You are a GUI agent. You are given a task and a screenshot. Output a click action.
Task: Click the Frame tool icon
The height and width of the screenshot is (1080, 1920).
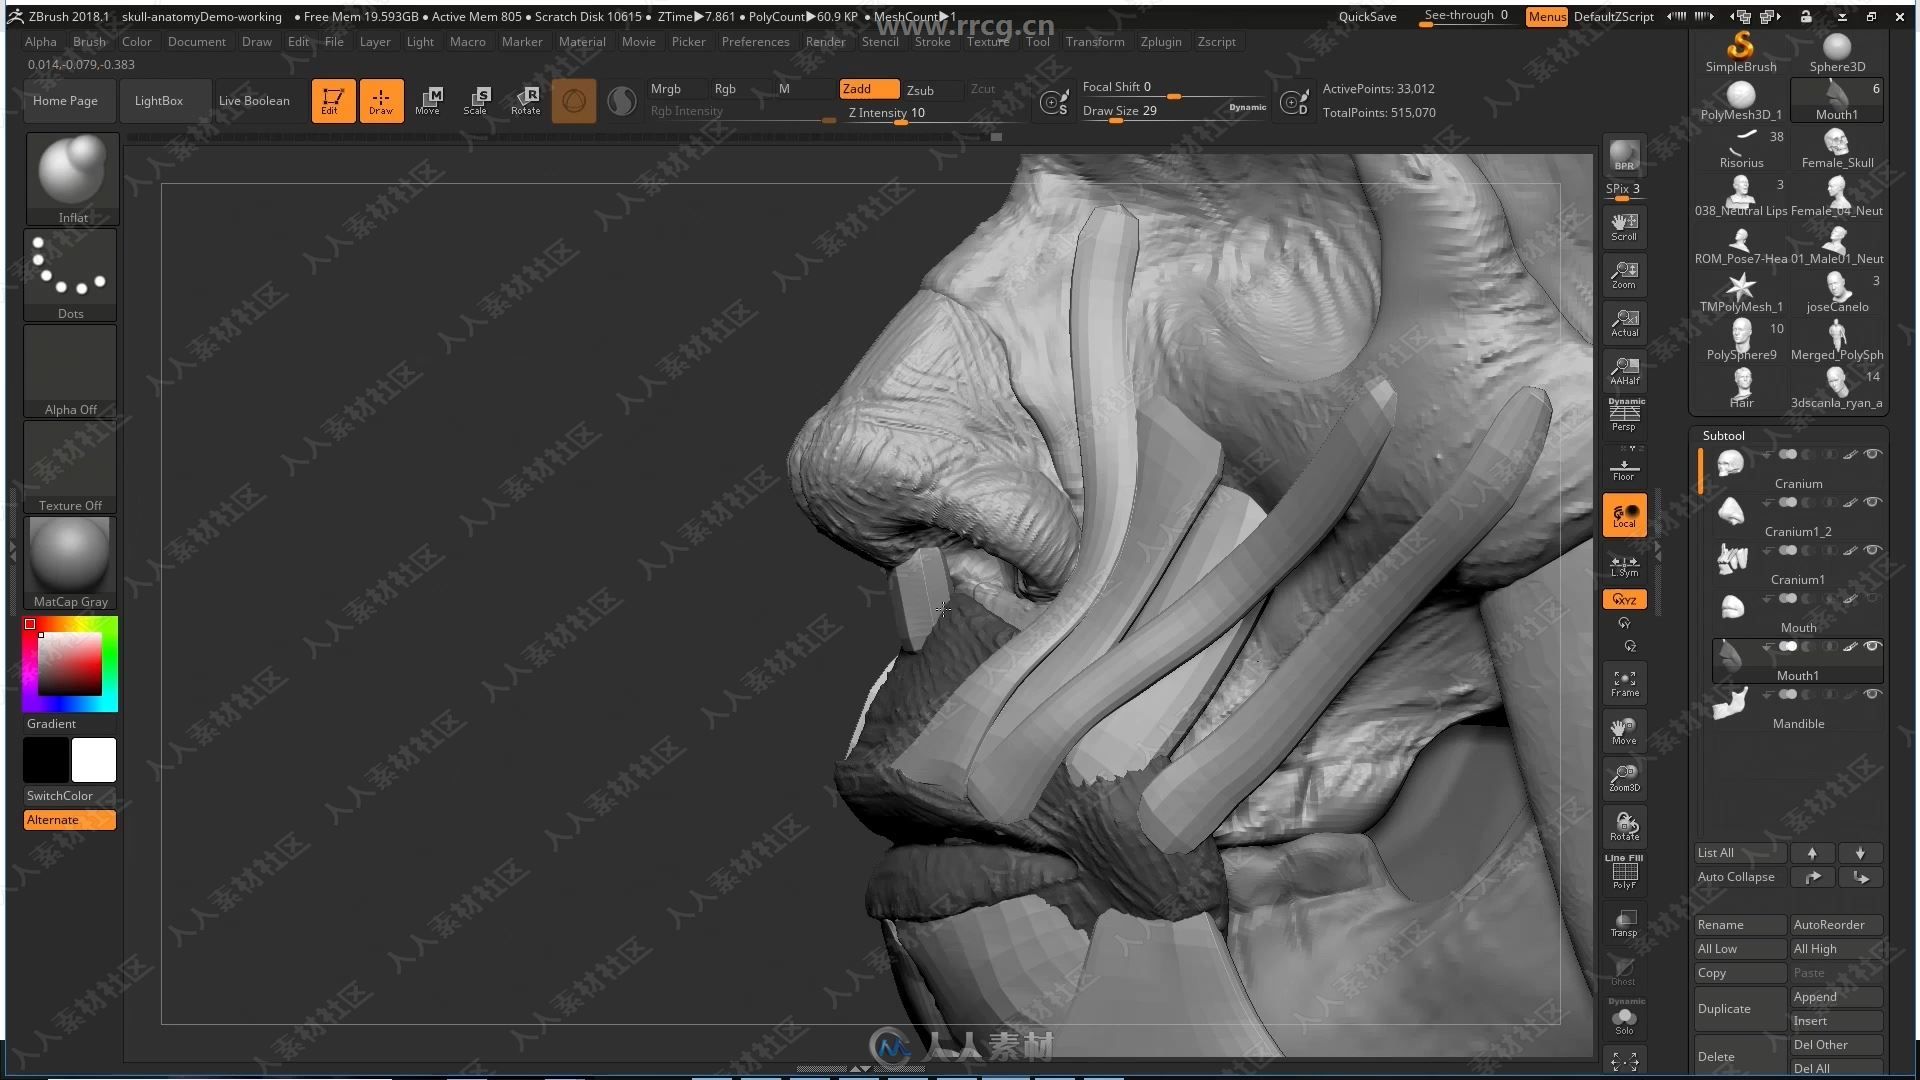pyautogui.click(x=1623, y=683)
